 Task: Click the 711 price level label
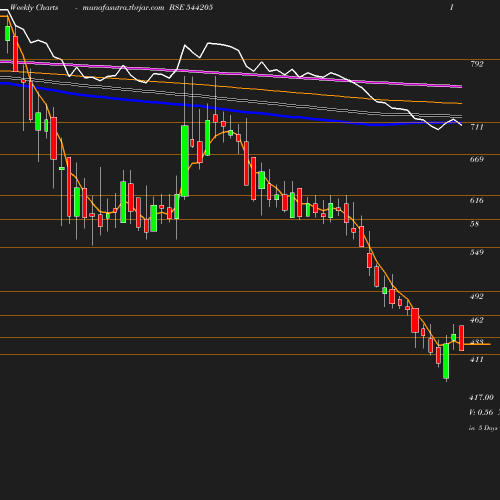(x=477, y=127)
